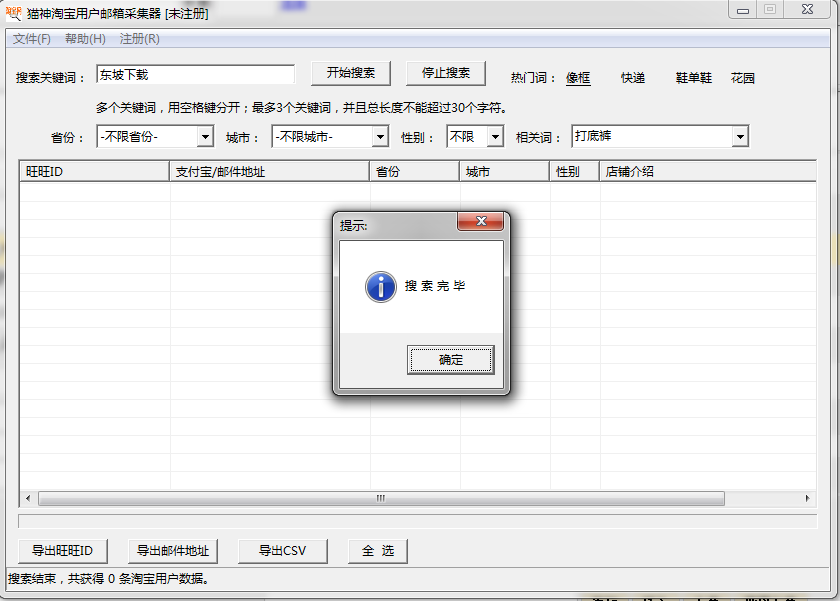Click the scrollbar right arrow
This screenshot has width=840, height=601.
coord(807,499)
